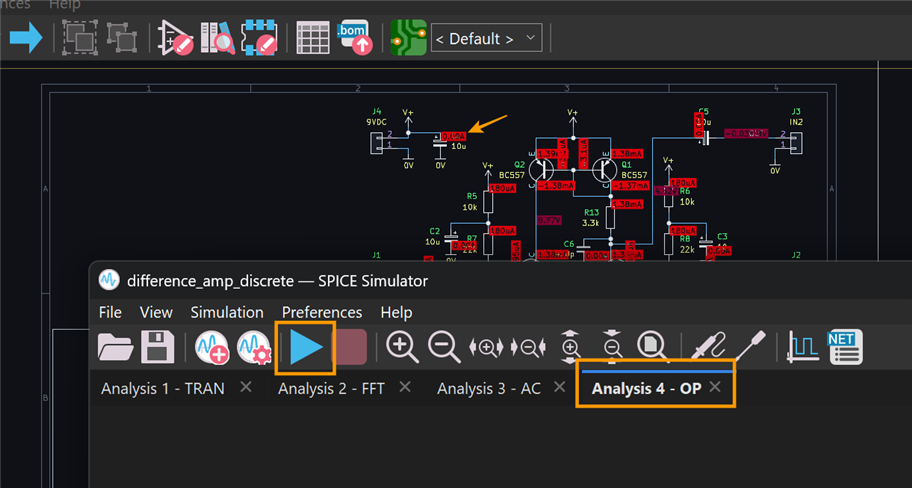Click the SPICE Simulator title bar app icon
Image resolution: width=912 pixels, height=488 pixels.
point(109,280)
